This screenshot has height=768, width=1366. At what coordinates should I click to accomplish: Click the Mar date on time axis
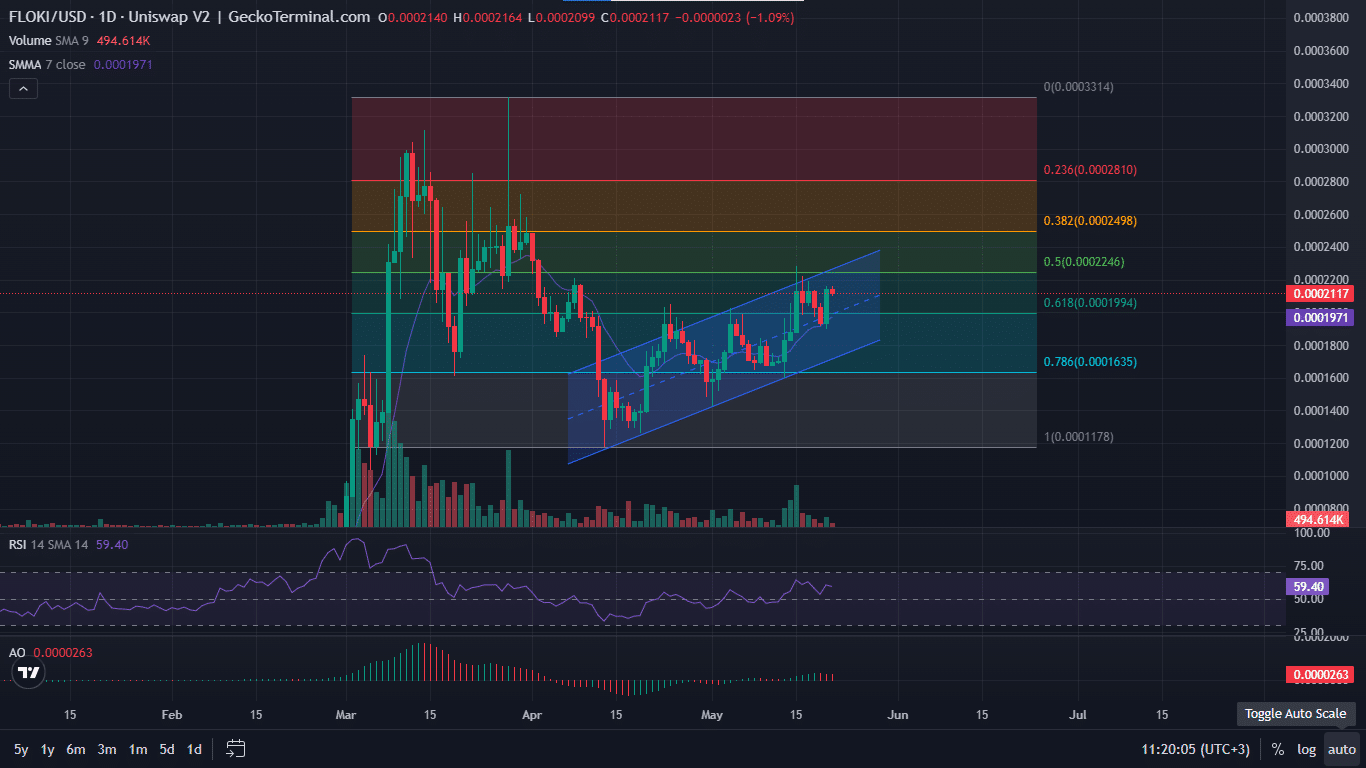[x=346, y=715]
